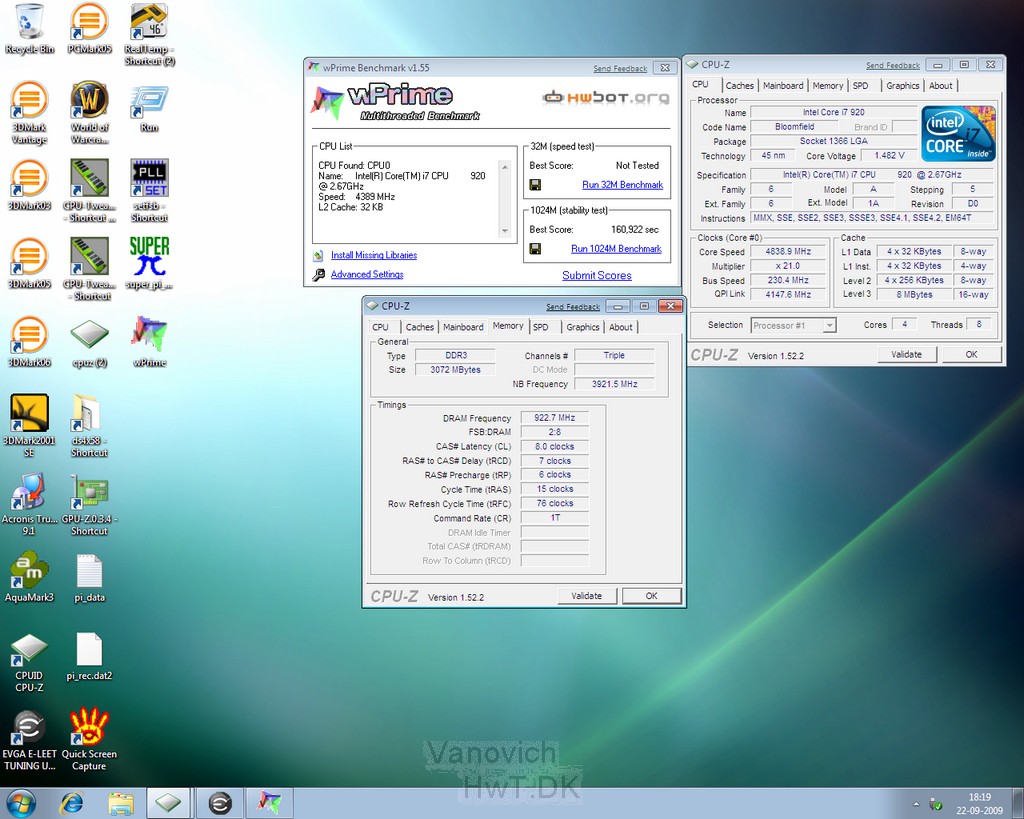
Task: Open the PCMark05 desktop shortcut
Action: [x=89, y=29]
